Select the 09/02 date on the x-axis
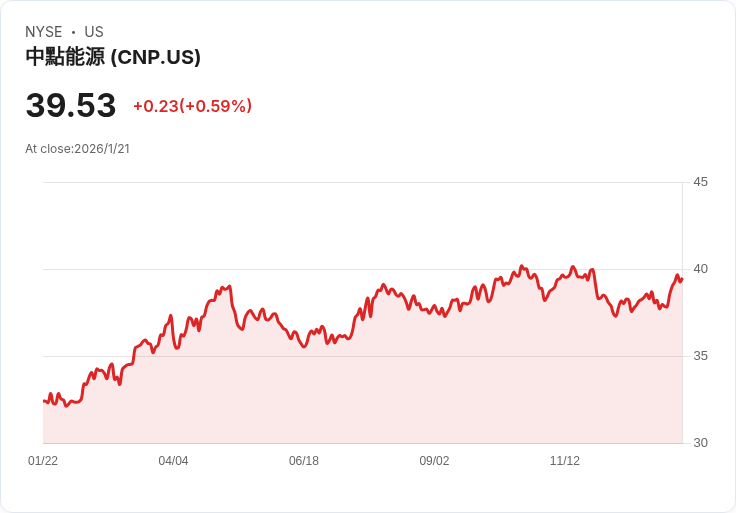 [x=434, y=461]
